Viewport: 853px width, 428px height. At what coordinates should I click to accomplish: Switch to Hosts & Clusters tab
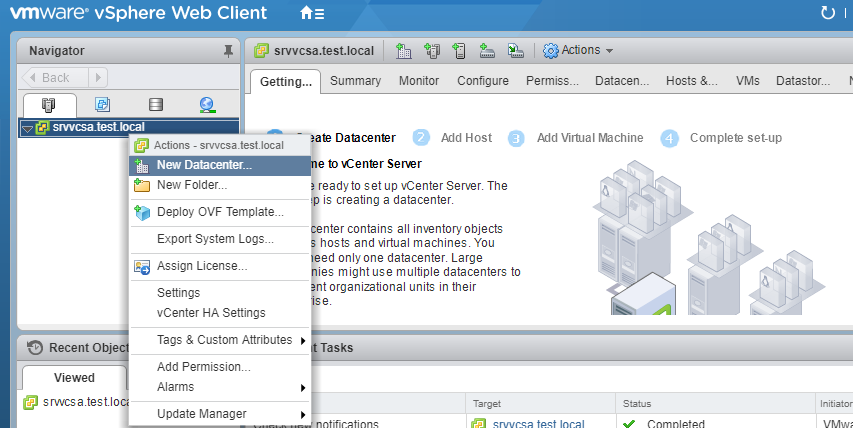[x=692, y=81]
